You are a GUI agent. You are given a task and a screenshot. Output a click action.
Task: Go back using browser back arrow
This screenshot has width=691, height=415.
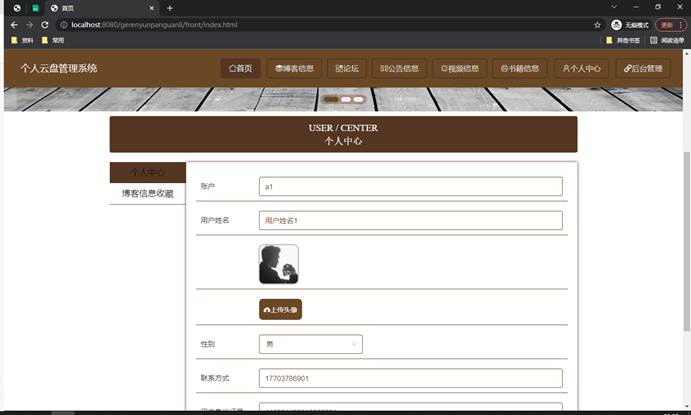(14, 25)
